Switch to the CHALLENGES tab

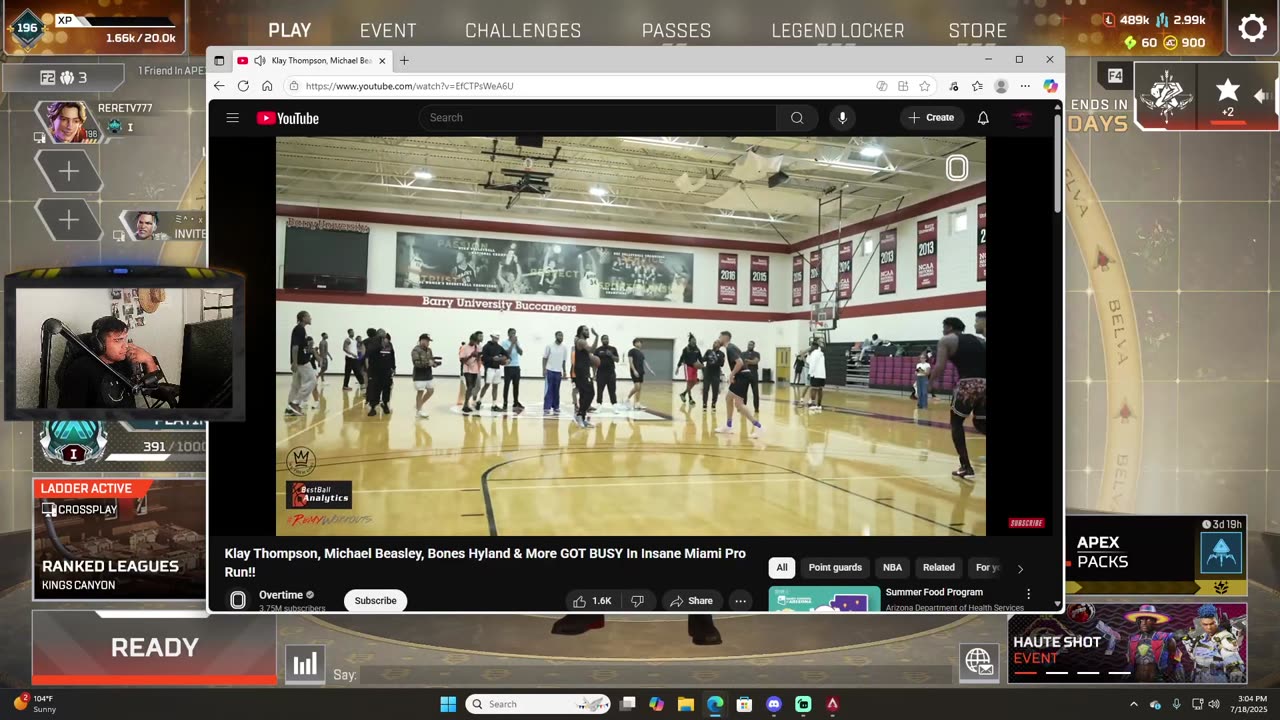pos(523,31)
